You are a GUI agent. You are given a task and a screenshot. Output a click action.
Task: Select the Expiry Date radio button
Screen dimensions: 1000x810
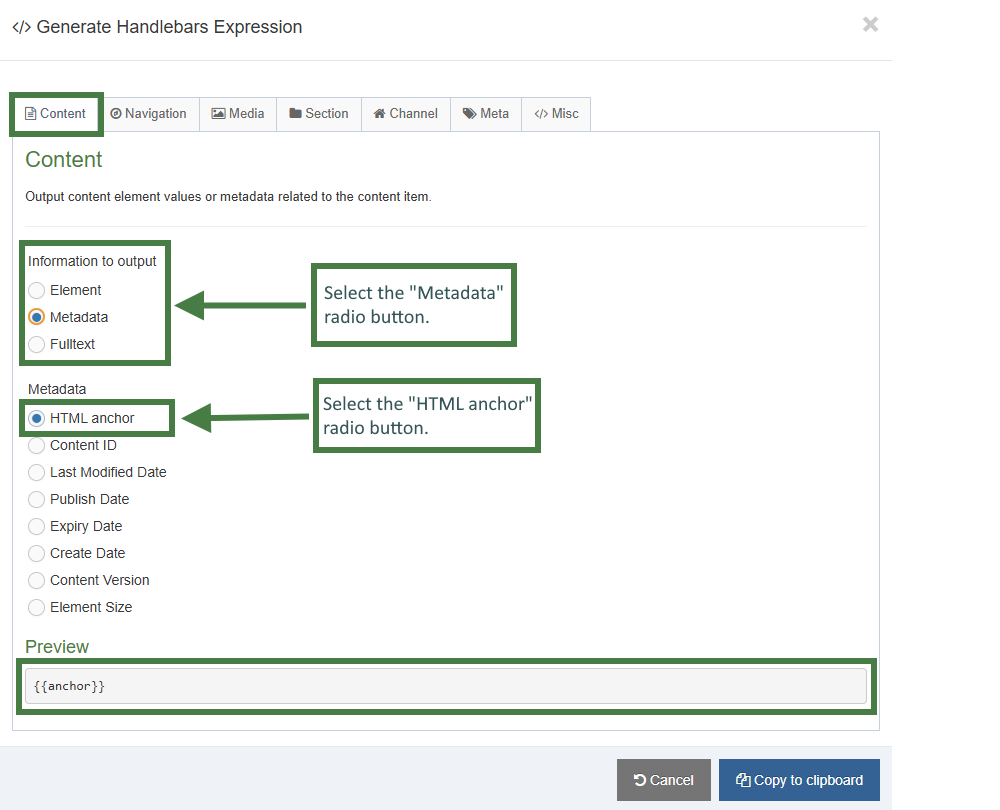(x=36, y=526)
